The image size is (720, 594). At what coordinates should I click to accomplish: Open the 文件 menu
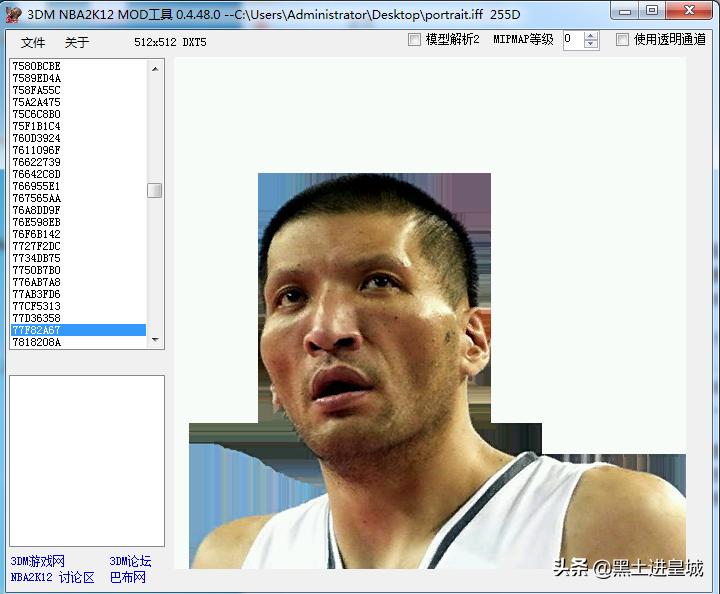(33, 43)
